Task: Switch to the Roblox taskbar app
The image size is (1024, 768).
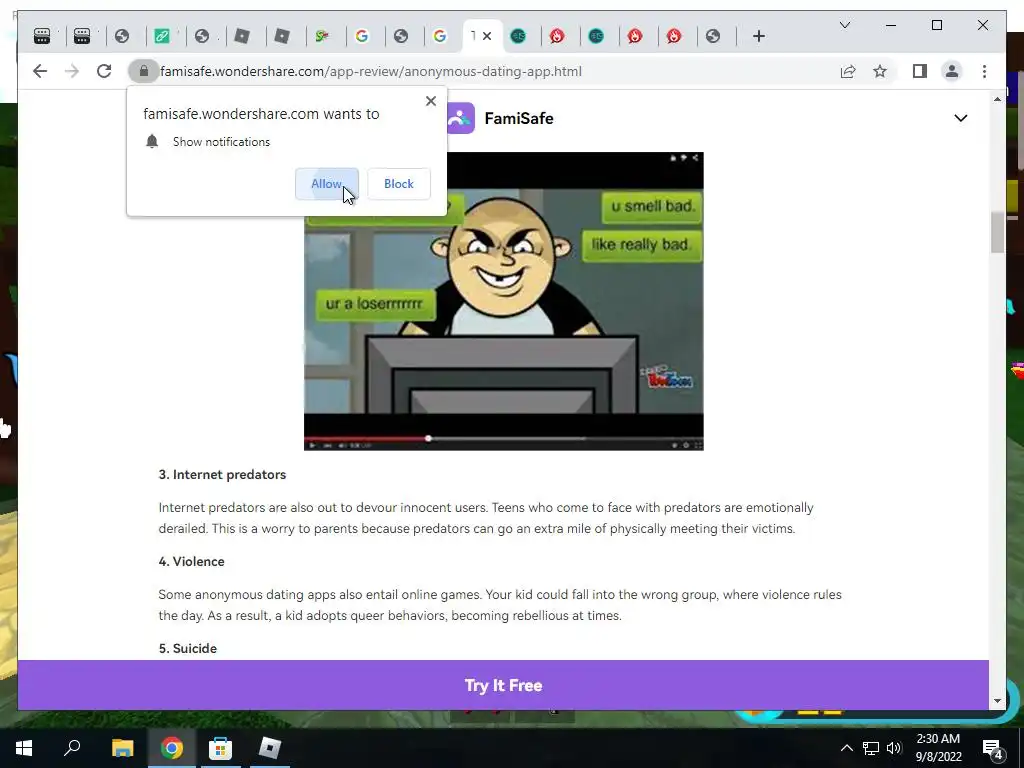Action: point(269,748)
